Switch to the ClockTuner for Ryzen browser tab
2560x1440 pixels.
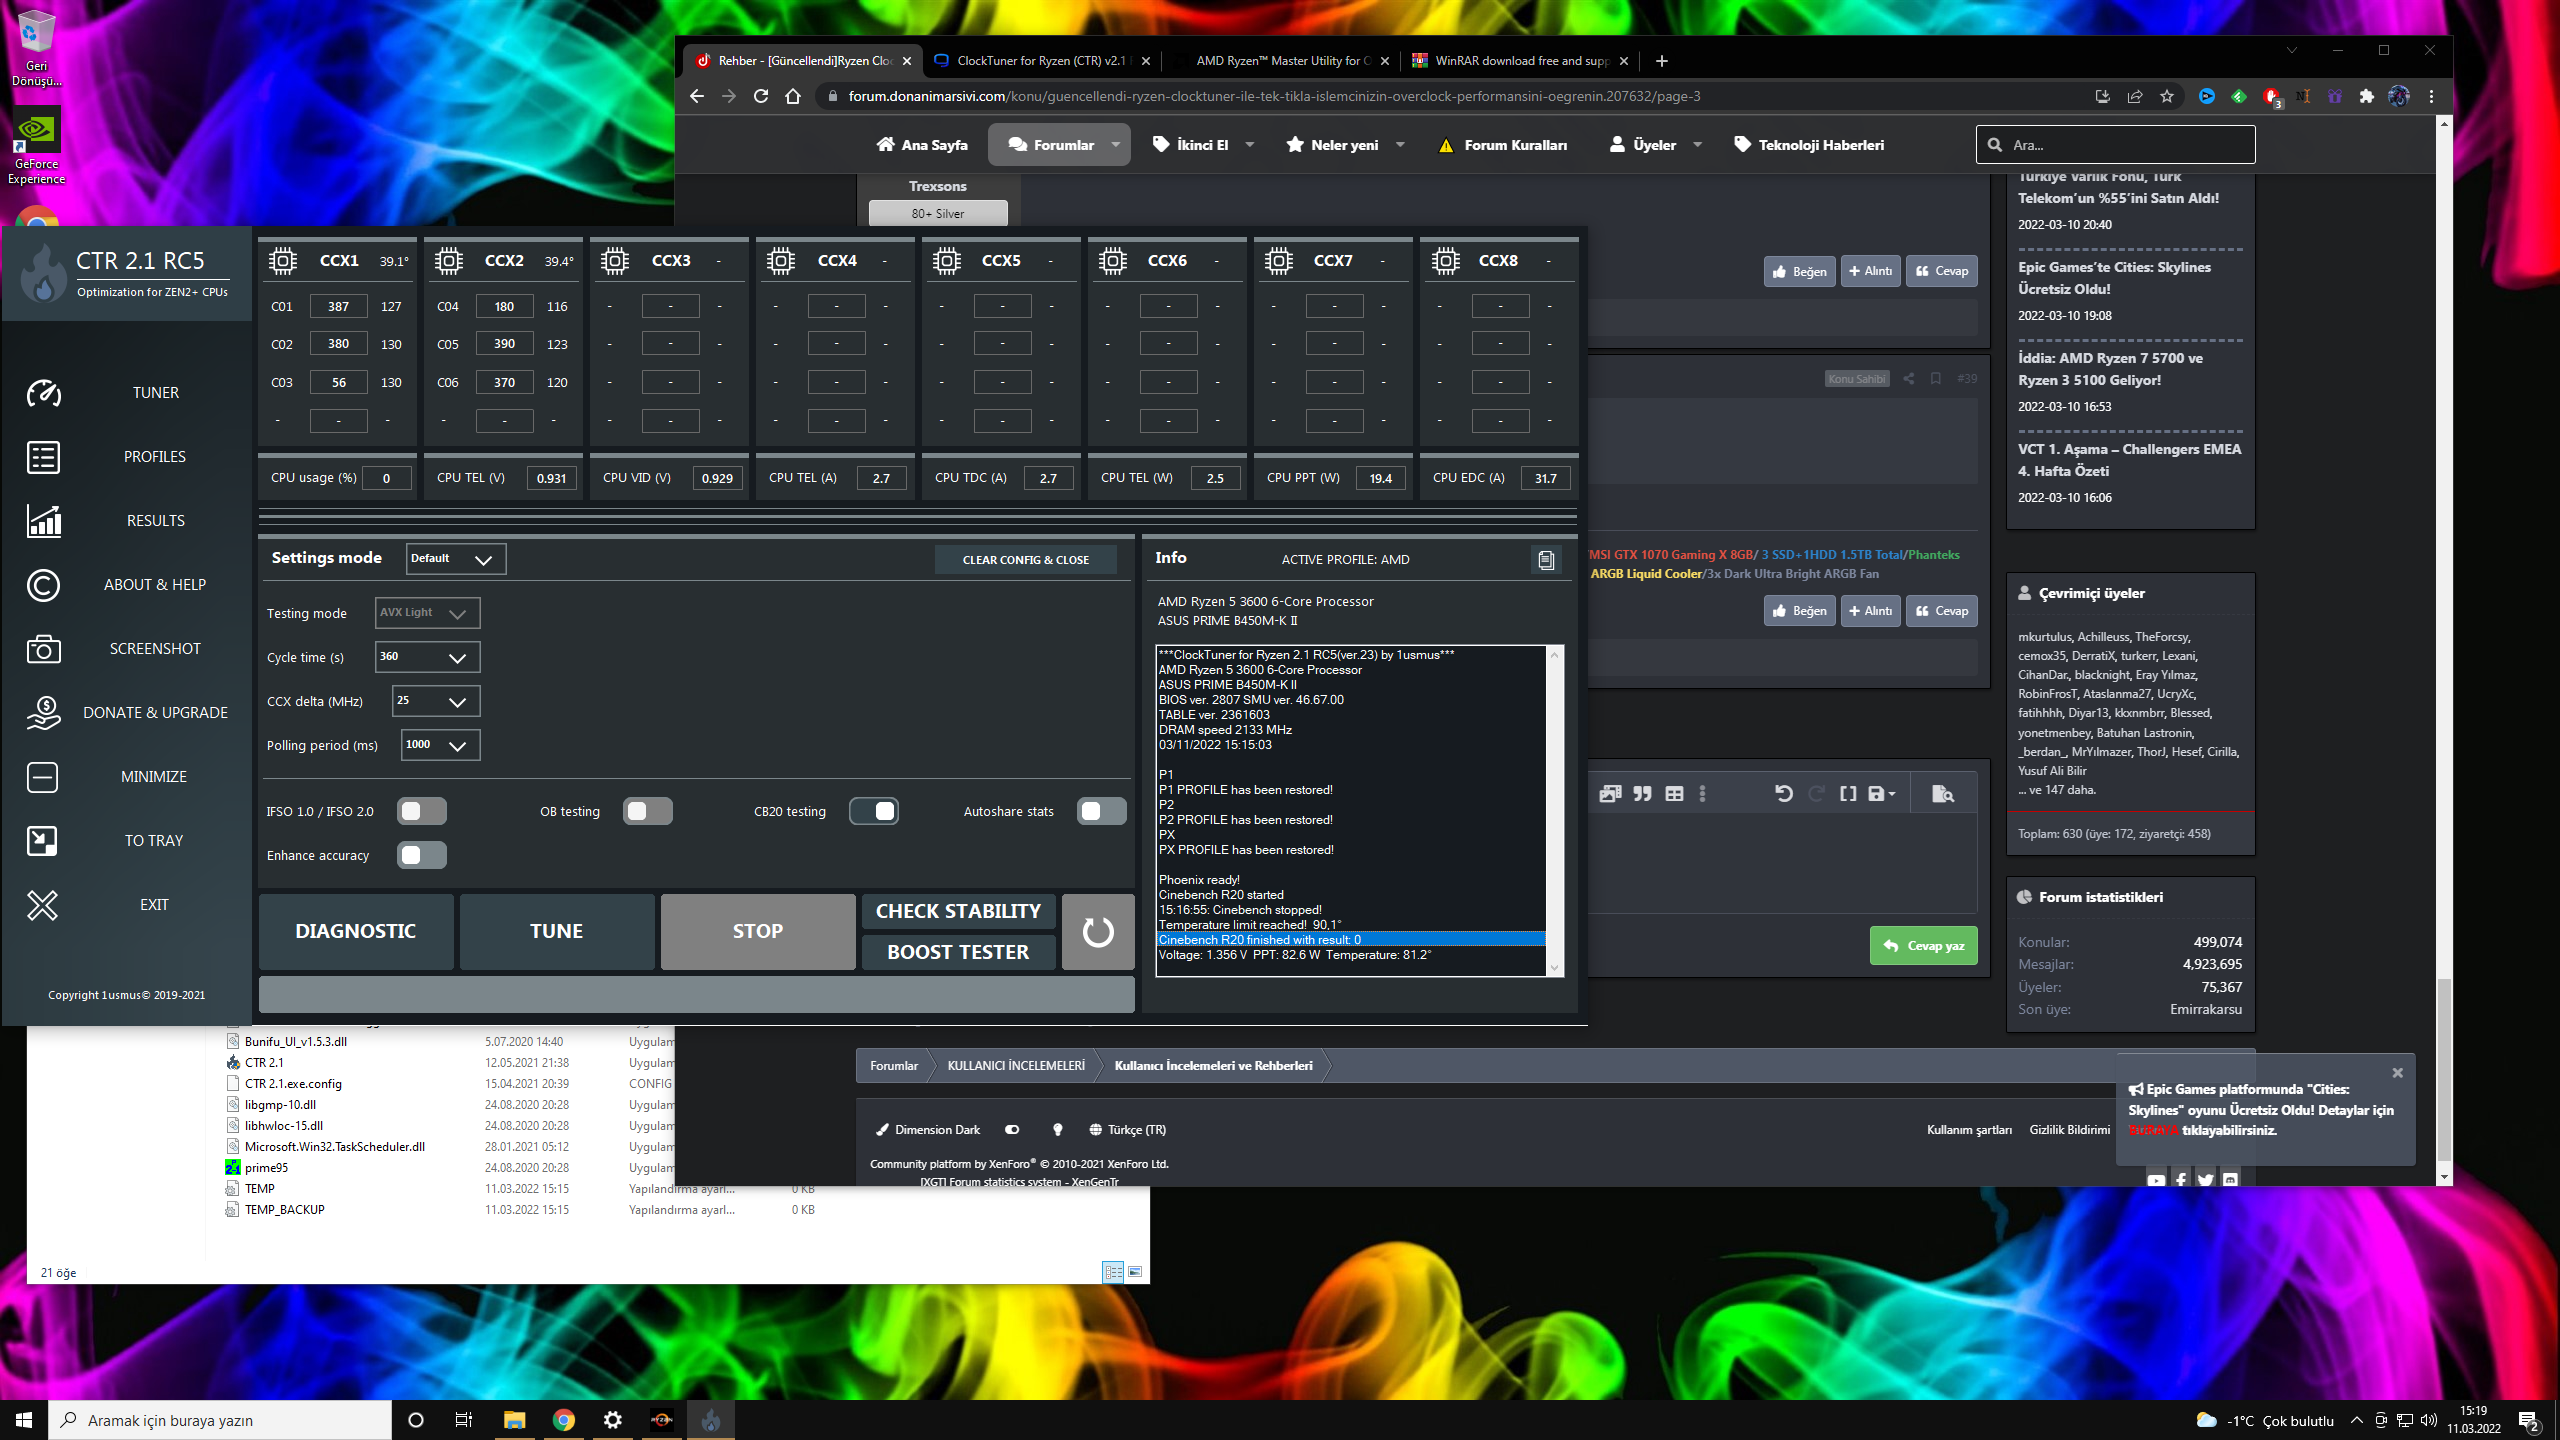[1040, 61]
